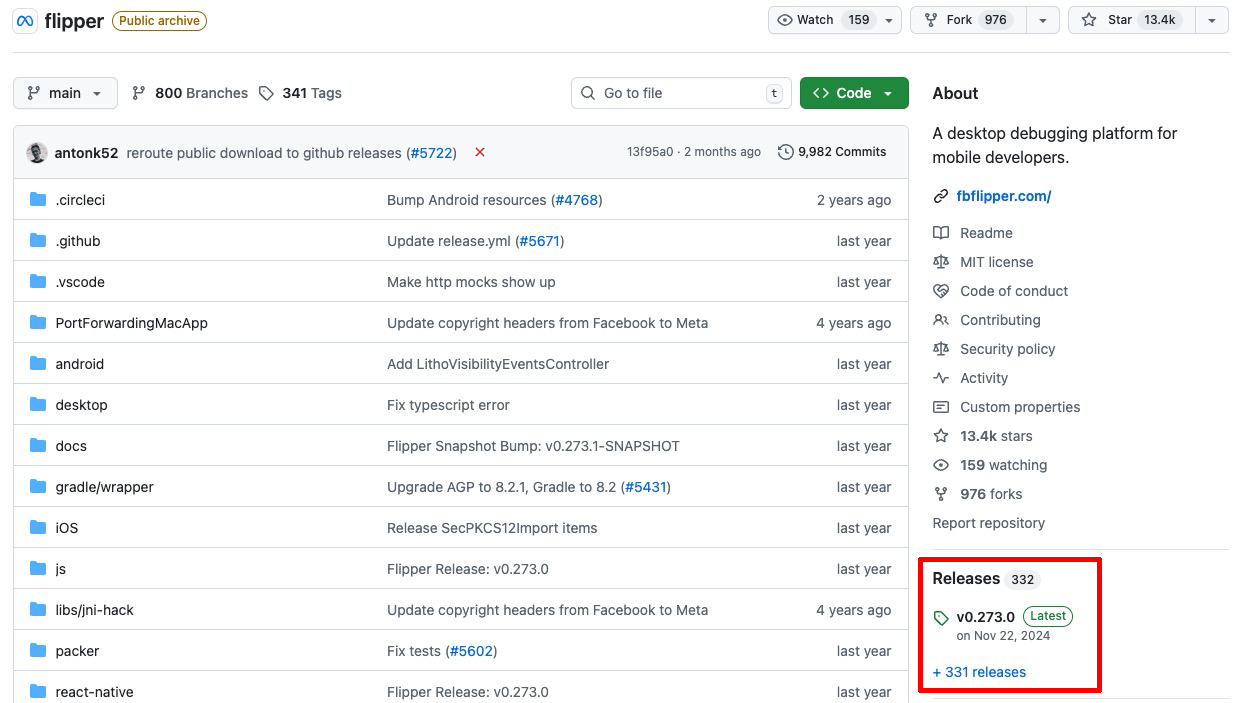Open the Contributing link
The image size is (1251, 703).
[1000, 320]
